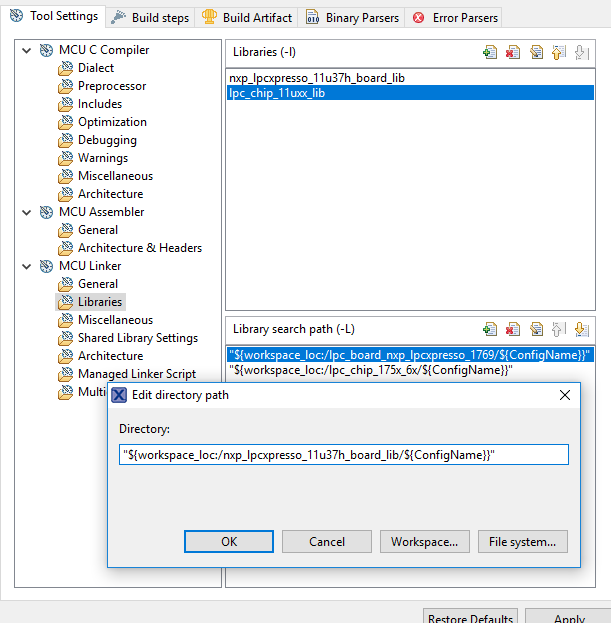Click the Architecture & Headers icon
The image size is (611, 623).
[66, 248]
